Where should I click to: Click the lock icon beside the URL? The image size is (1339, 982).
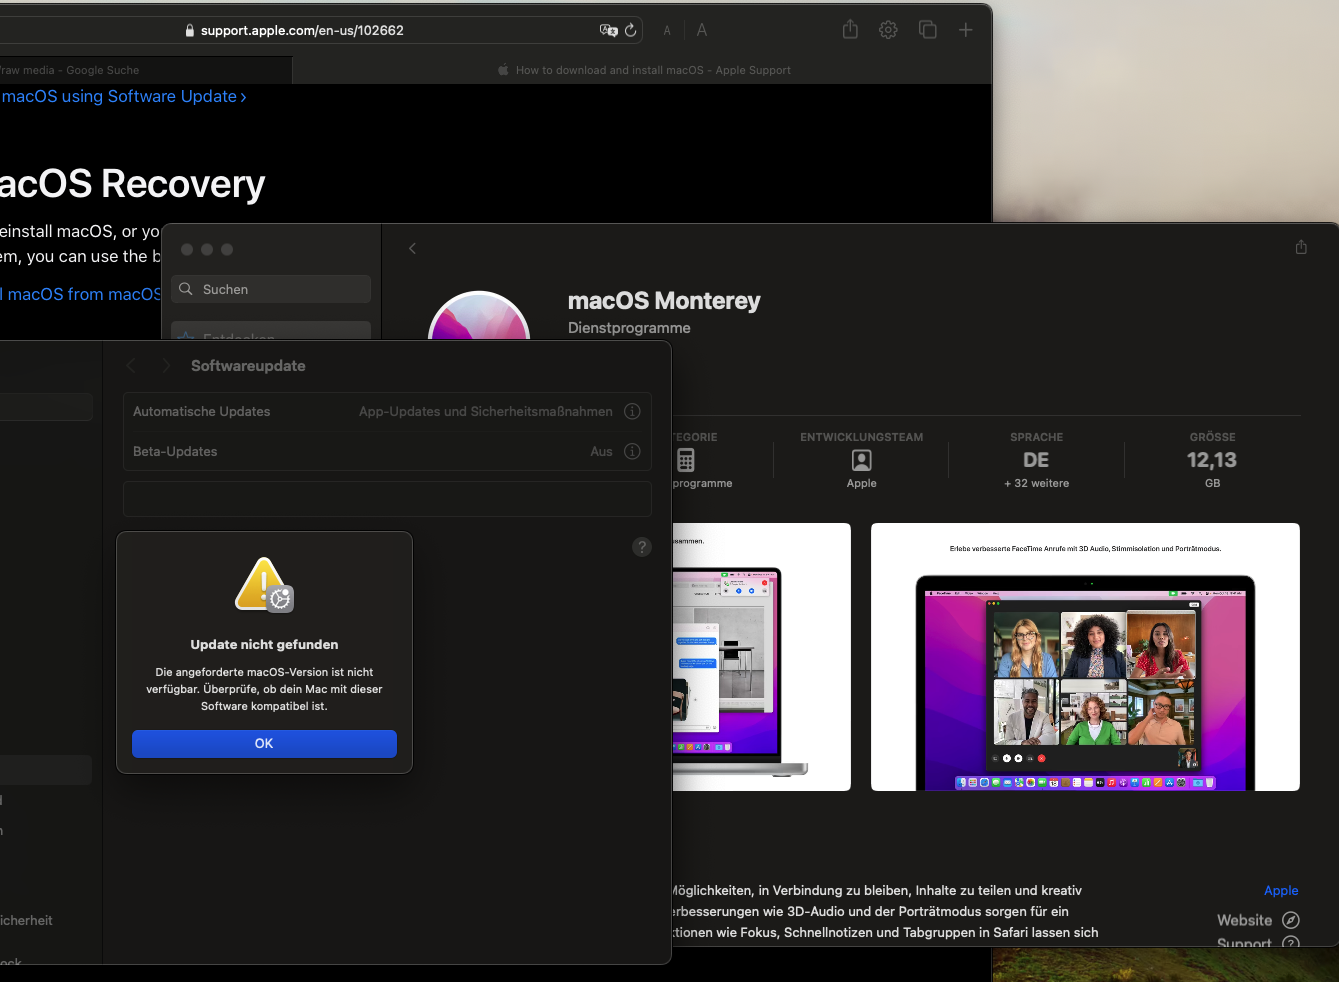tap(190, 30)
